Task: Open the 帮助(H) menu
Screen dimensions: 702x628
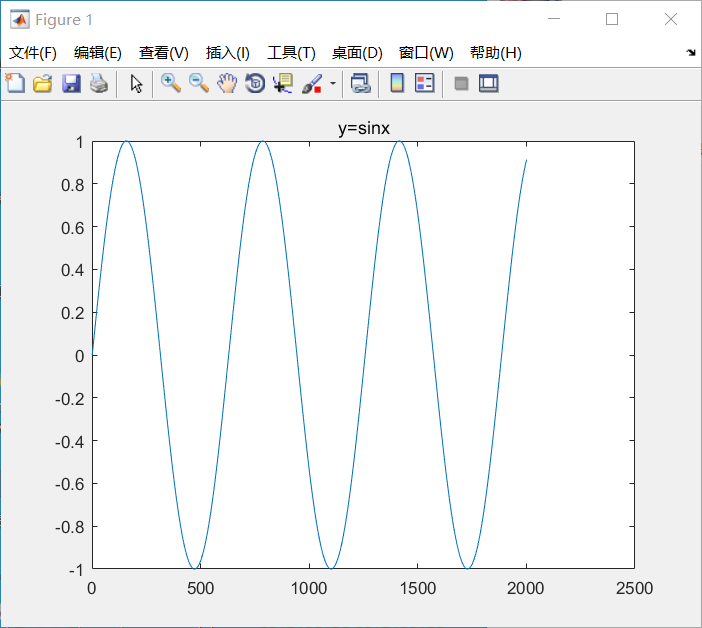Action: click(x=496, y=53)
